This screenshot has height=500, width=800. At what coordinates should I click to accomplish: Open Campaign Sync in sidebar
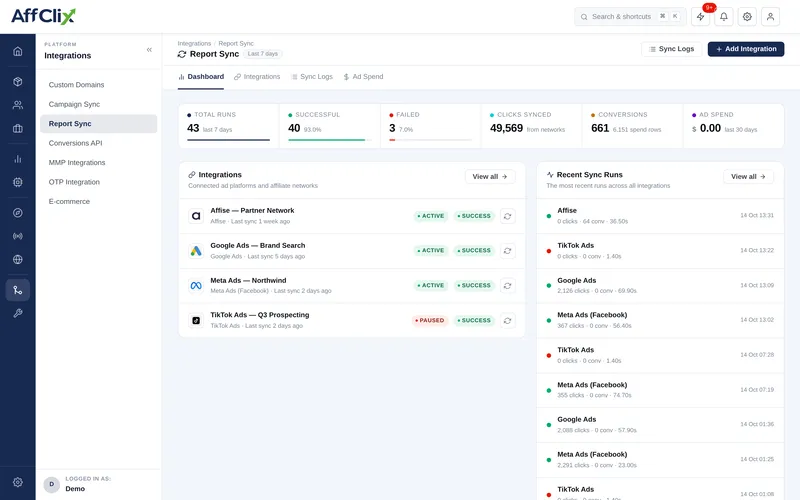click(98, 104)
